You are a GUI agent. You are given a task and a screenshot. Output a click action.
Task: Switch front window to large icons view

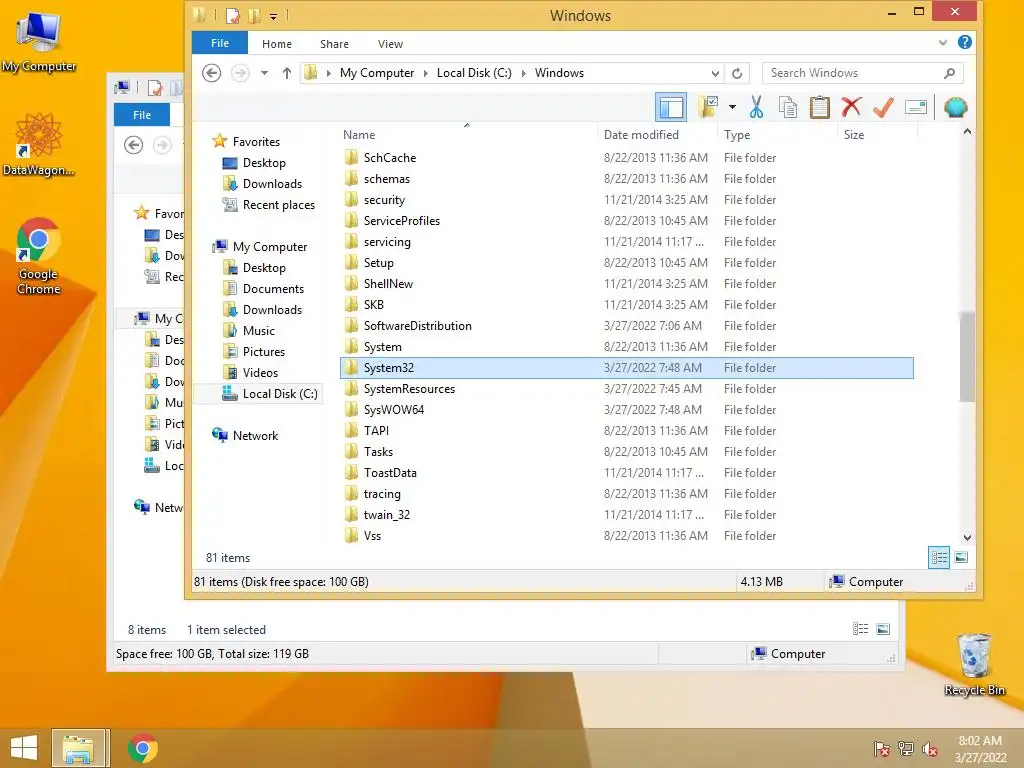(x=961, y=557)
